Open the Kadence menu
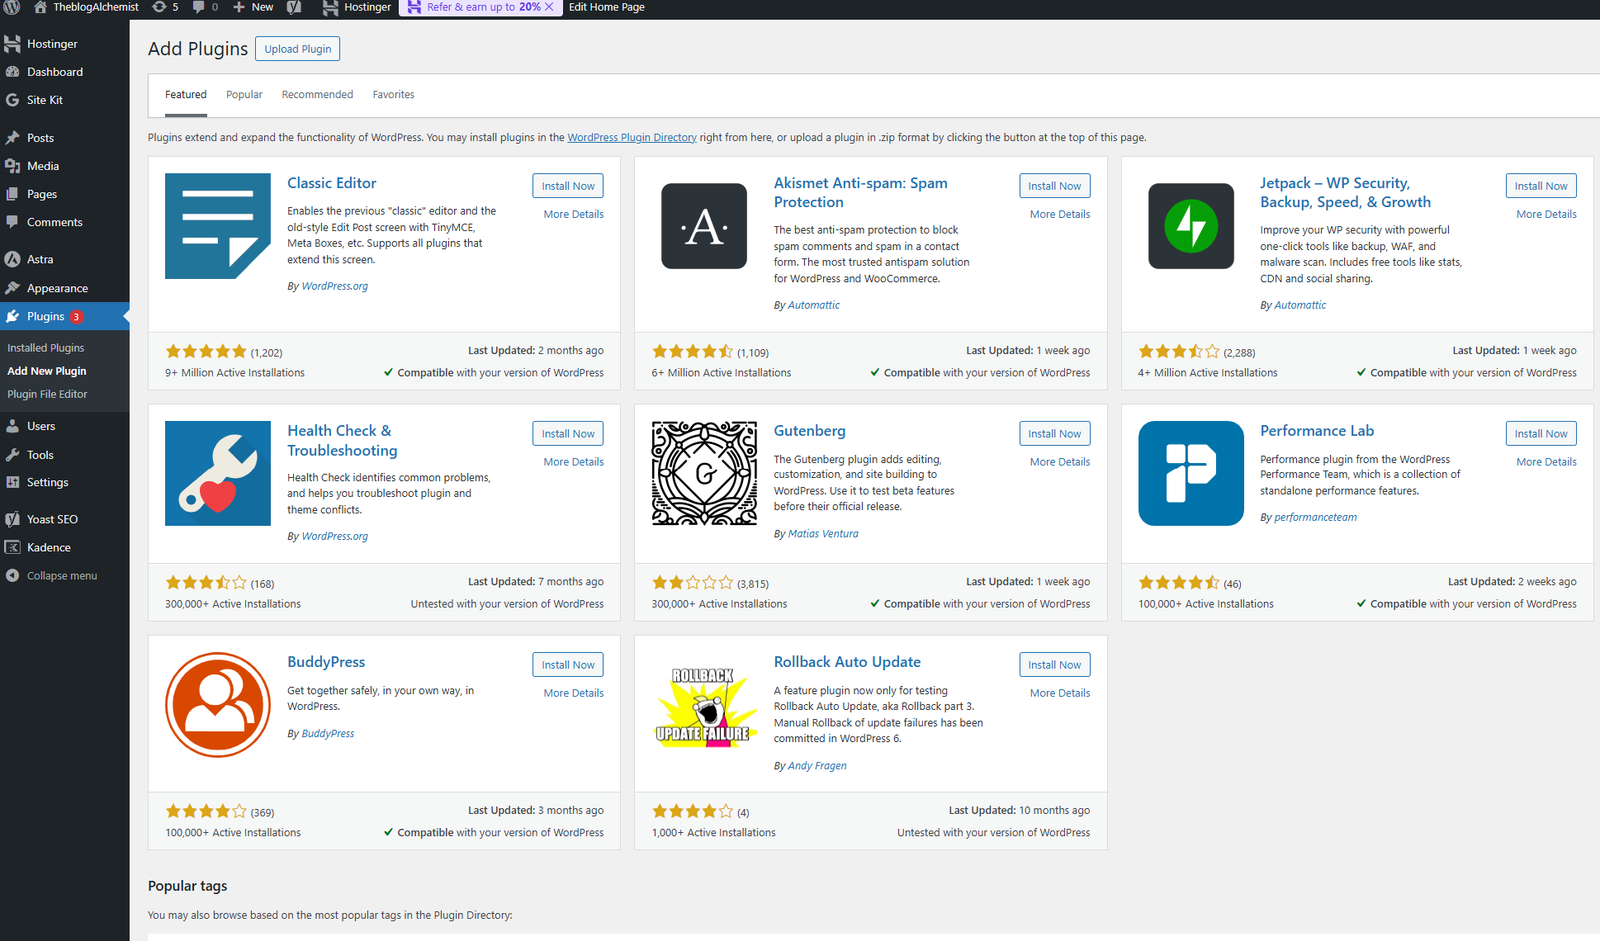The width and height of the screenshot is (1600, 941). pyautogui.click(x=49, y=547)
